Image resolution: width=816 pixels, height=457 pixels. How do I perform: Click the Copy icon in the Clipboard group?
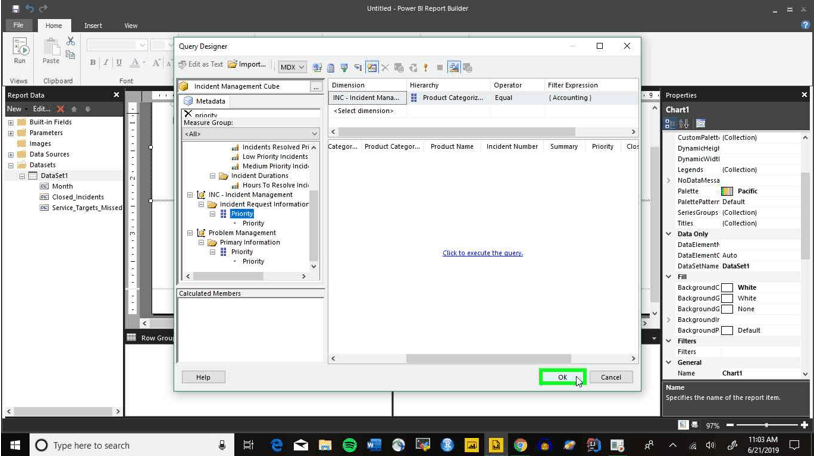71,54
